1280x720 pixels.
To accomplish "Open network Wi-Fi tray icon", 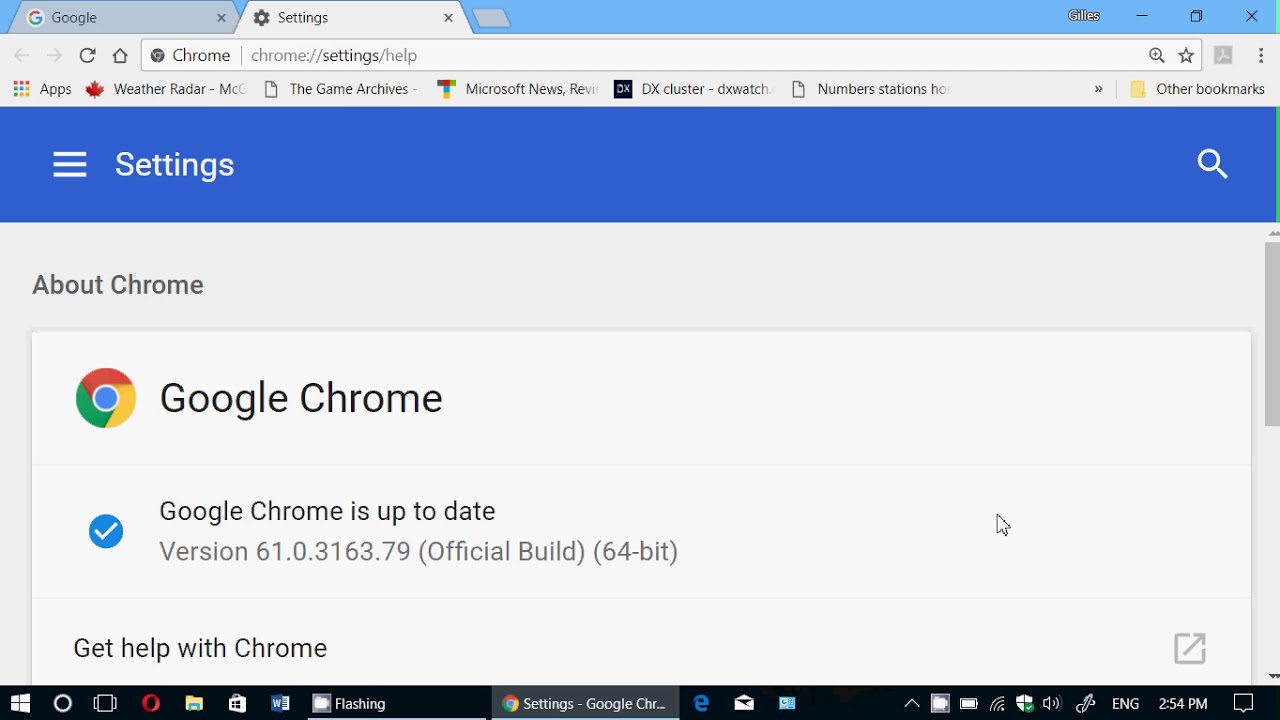I will (x=997, y=704).
